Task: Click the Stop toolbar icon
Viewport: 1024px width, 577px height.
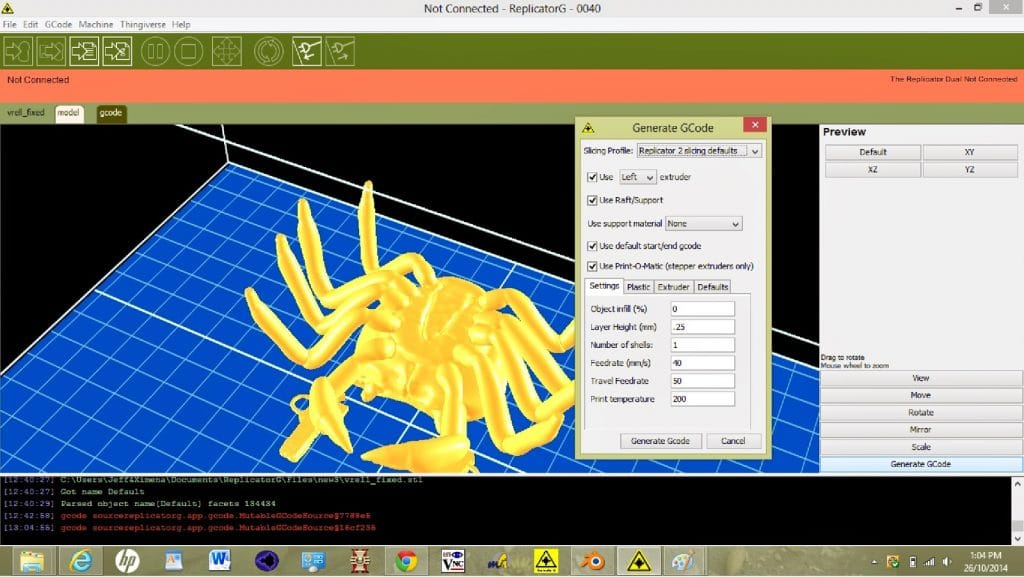Action: tap(189, 51)
